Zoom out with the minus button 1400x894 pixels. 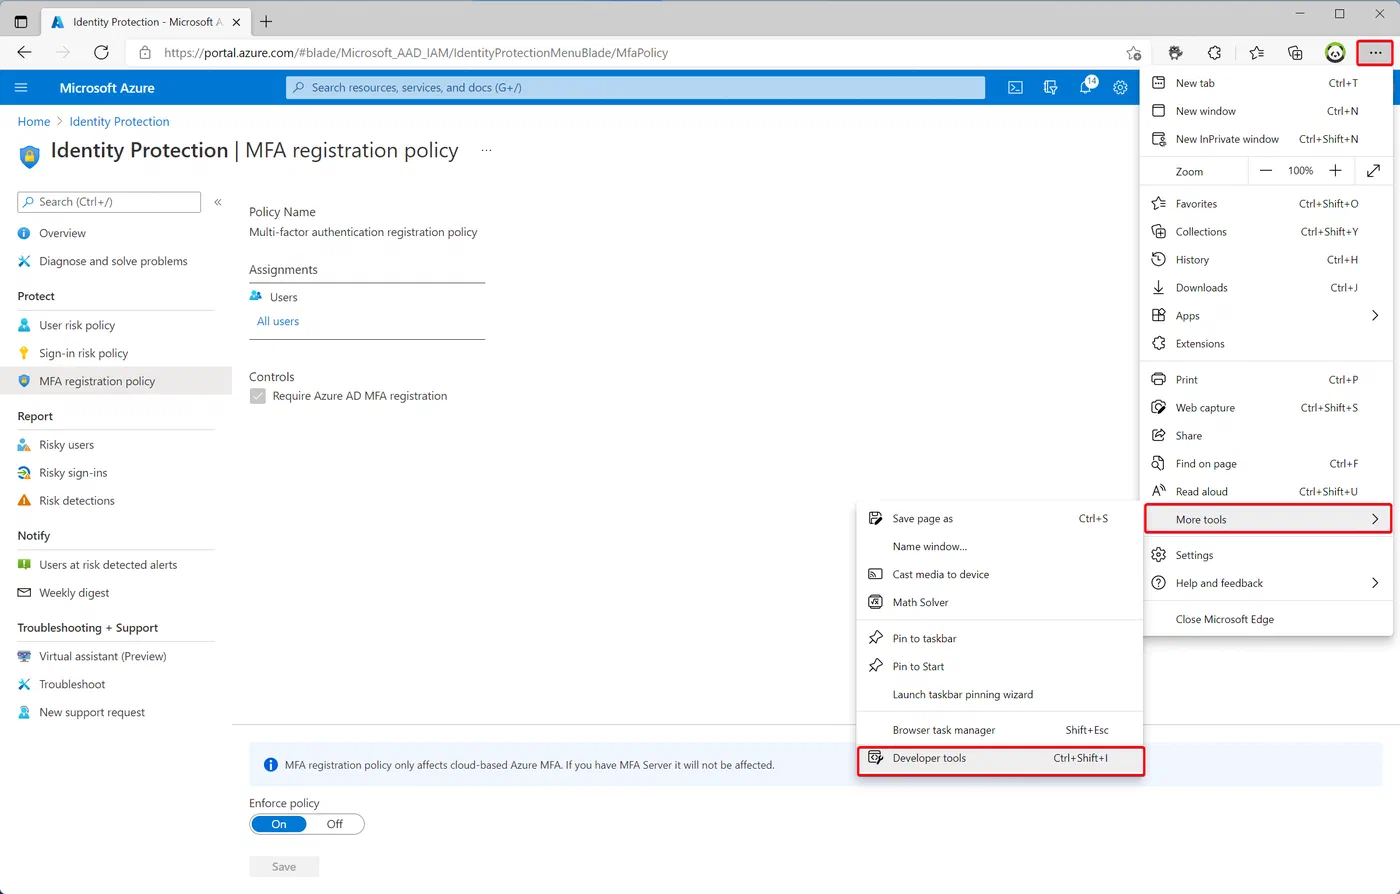pos(1266,171)
